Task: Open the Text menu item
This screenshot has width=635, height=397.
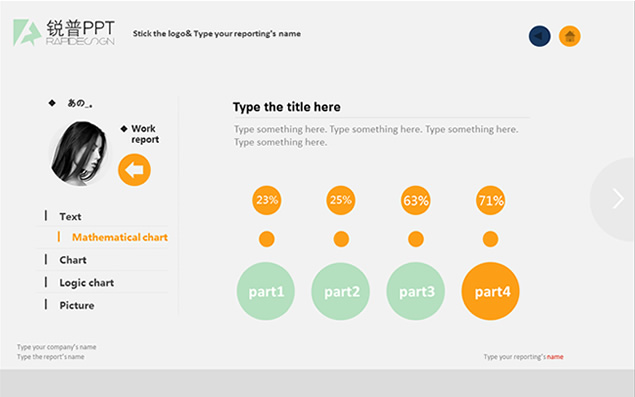Action: 70,216
